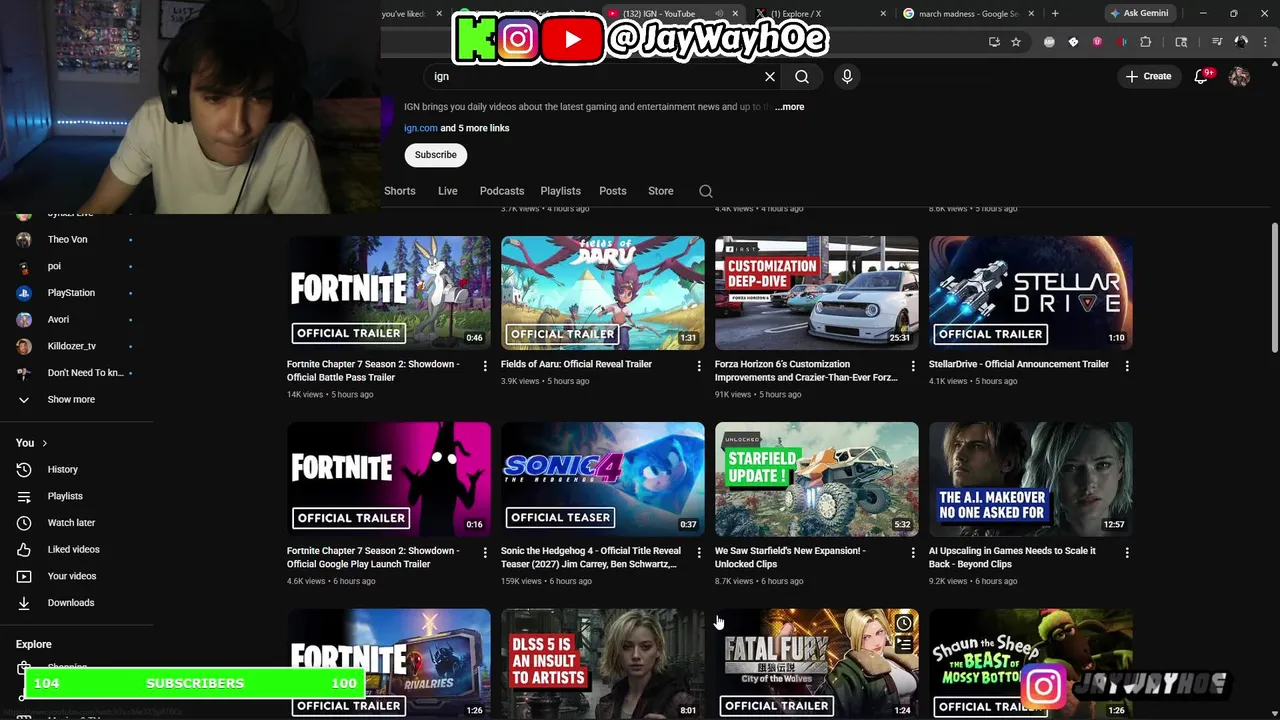Open more options for StellarDrive video
The width and height of the screenshot is (1280, 720).
[1127, 366]
